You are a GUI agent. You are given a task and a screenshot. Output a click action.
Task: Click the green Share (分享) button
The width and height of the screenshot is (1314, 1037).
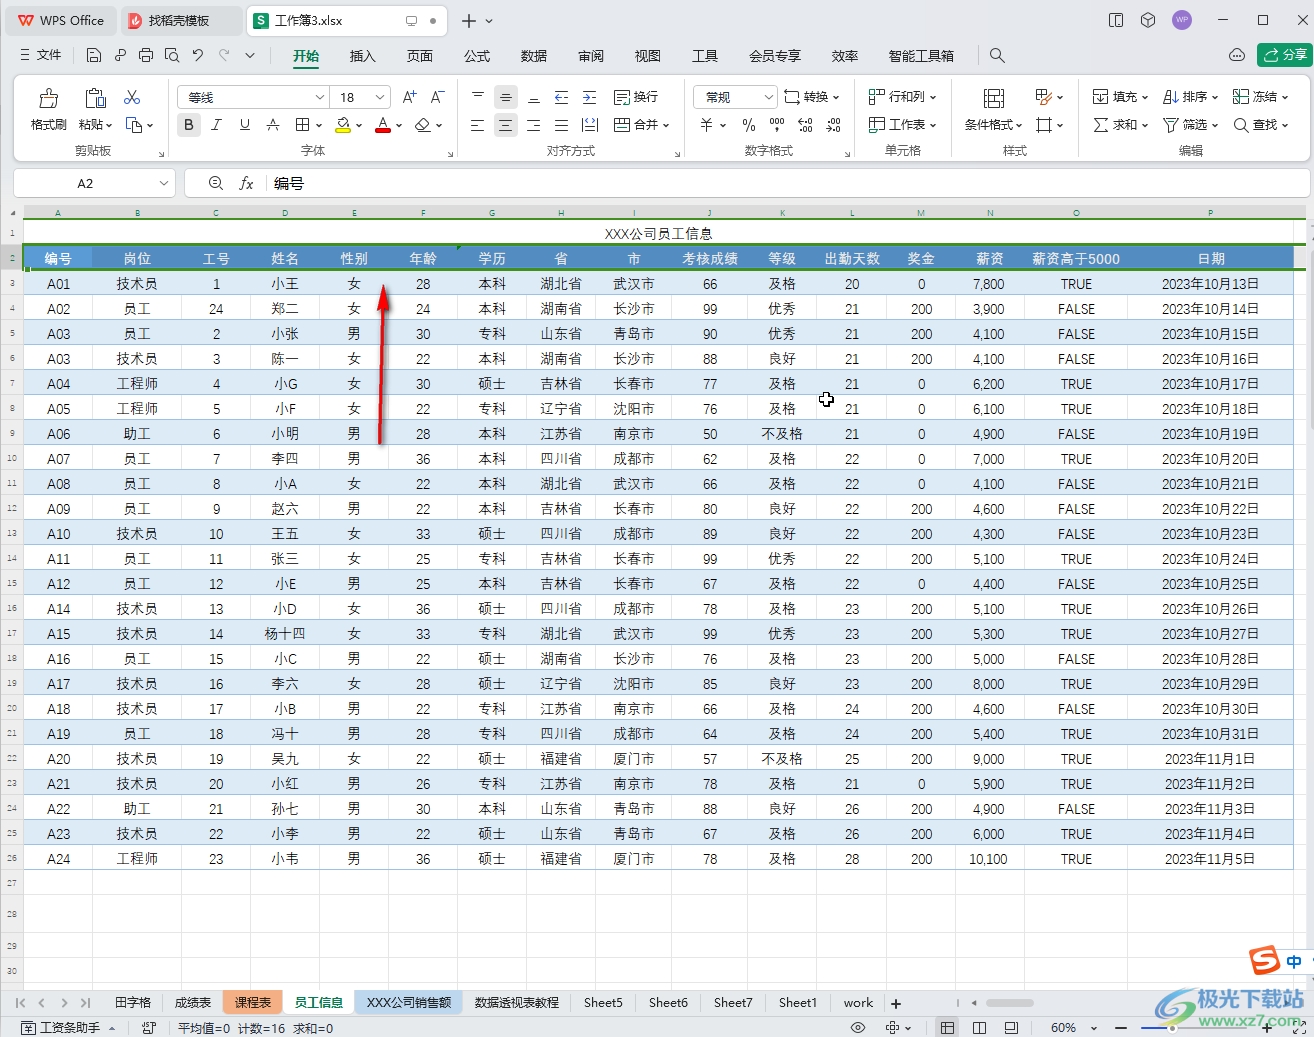pyautogui.click(x=1284, y=55)
